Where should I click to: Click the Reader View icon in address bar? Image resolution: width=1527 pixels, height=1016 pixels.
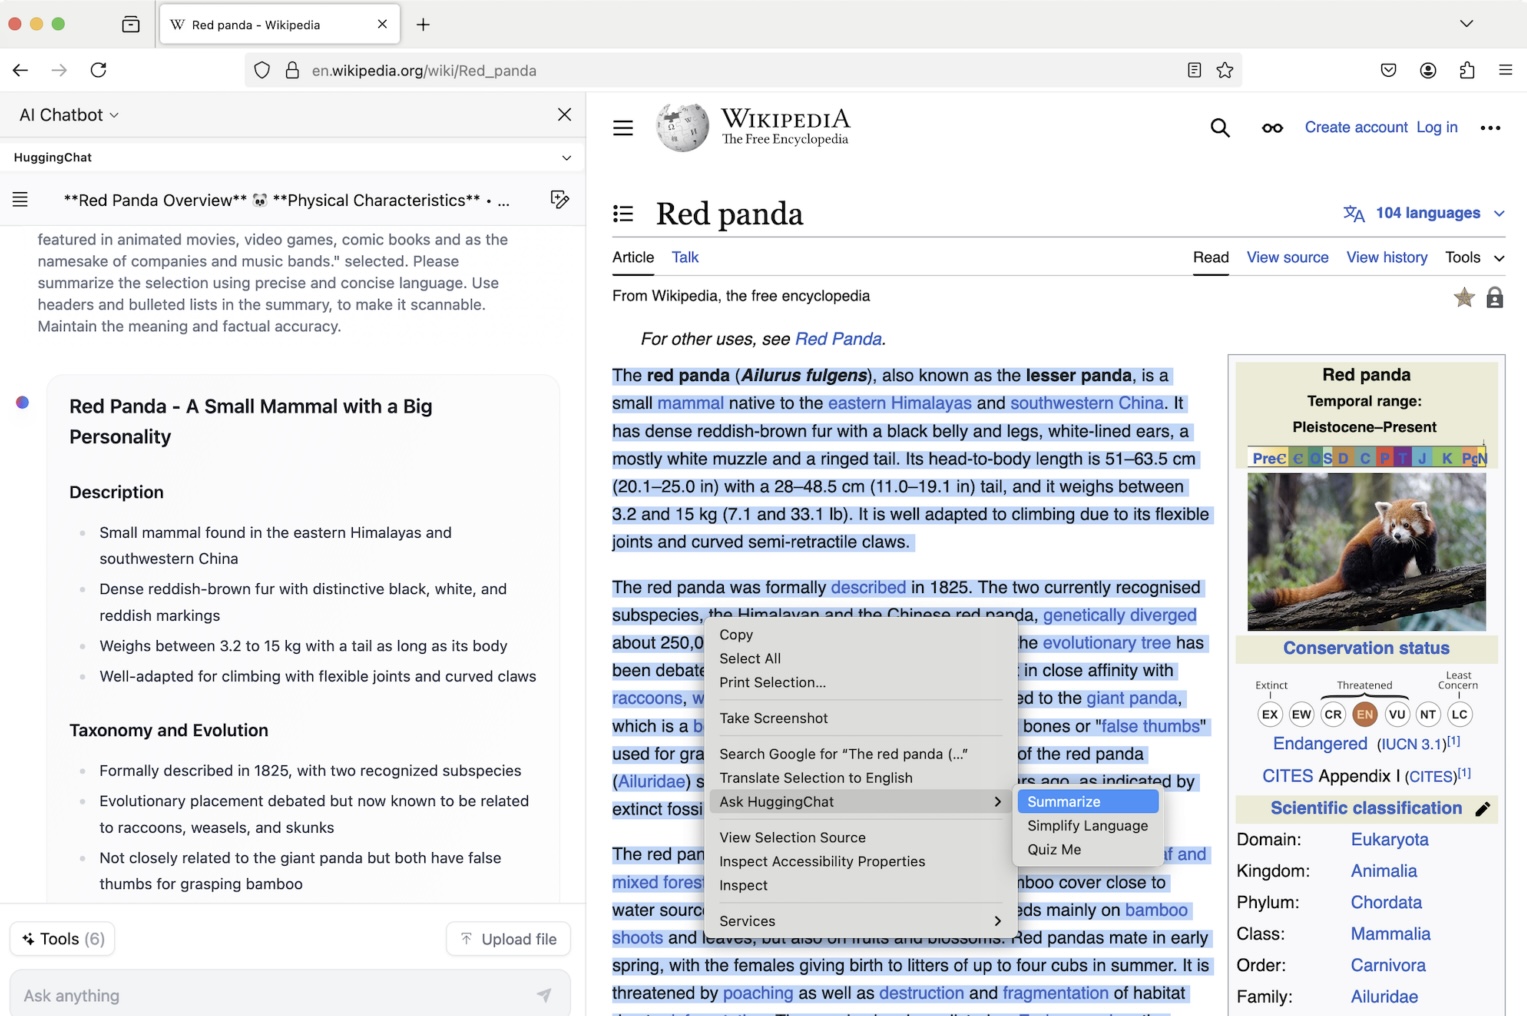point(1194,70)
